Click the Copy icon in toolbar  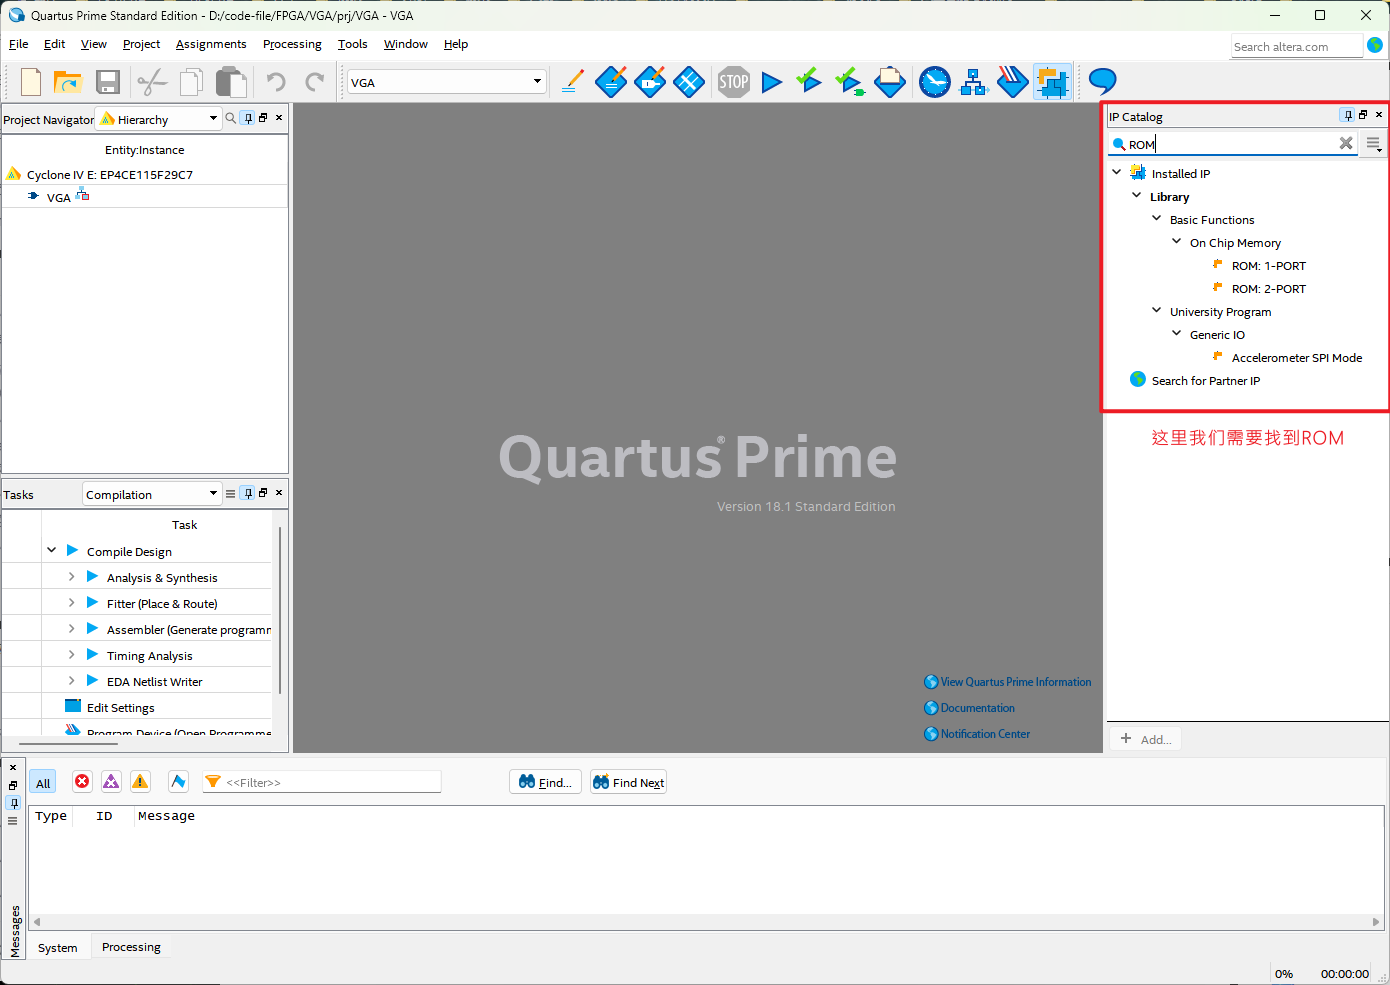191,82
